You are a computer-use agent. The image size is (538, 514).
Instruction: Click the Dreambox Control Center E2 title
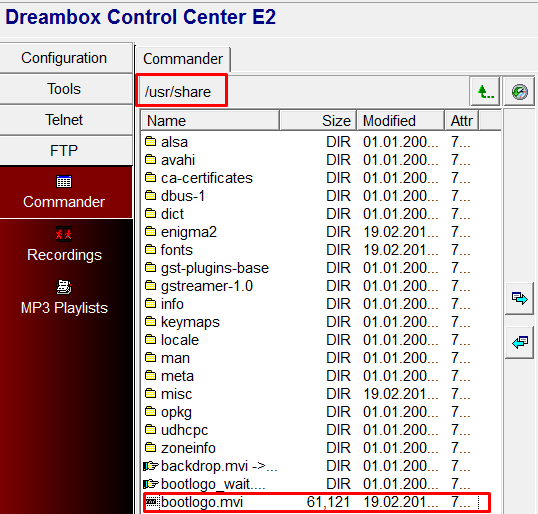140,17
